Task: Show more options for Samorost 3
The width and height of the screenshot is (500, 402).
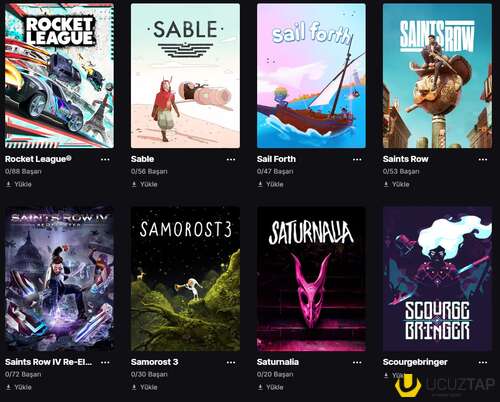Action: click(231, 362)
